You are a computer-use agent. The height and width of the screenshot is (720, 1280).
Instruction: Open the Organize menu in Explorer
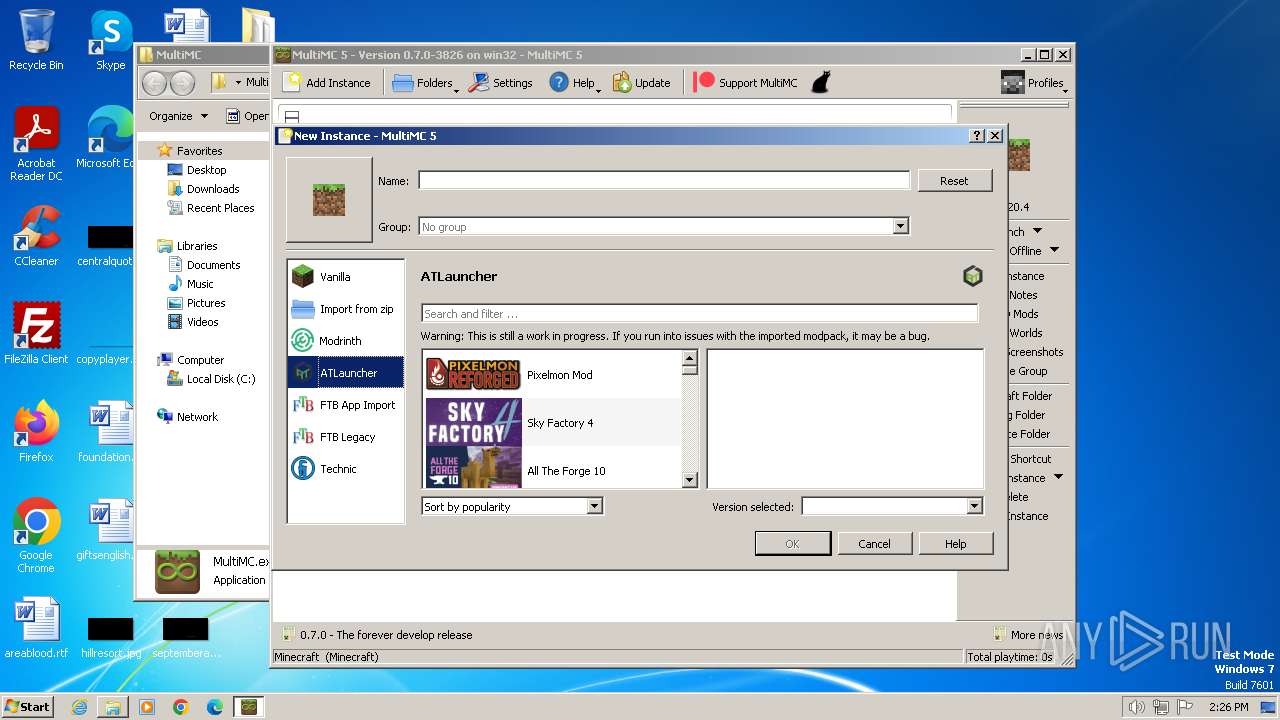pyautogui.click(x=178, y=116)
